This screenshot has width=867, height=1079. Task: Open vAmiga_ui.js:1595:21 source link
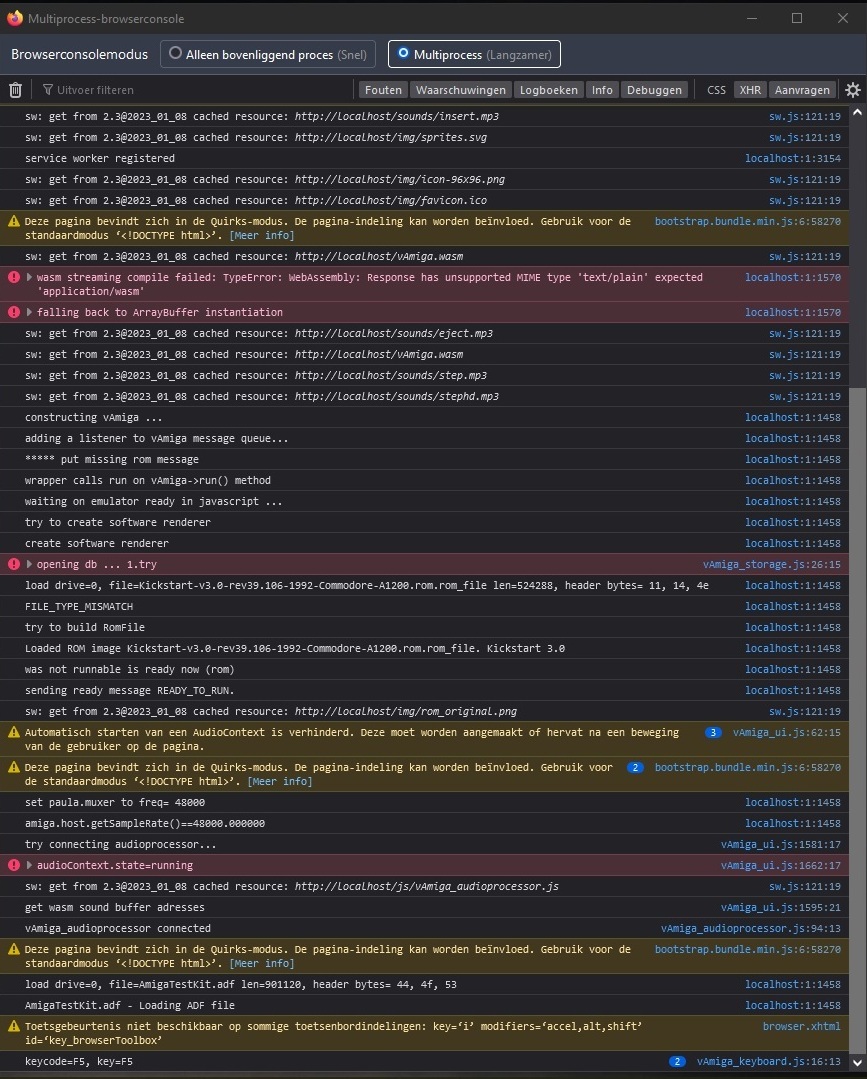[780, 907]
